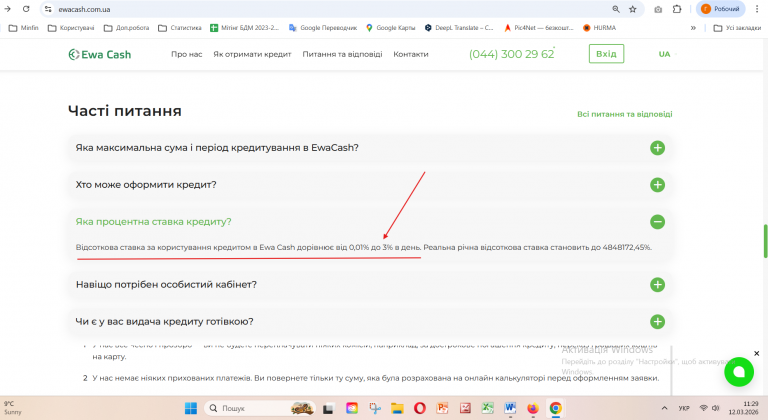Open Контакти menu item
Image resolution: width=768 pixels, height=420 pixels.
[411, 54]
